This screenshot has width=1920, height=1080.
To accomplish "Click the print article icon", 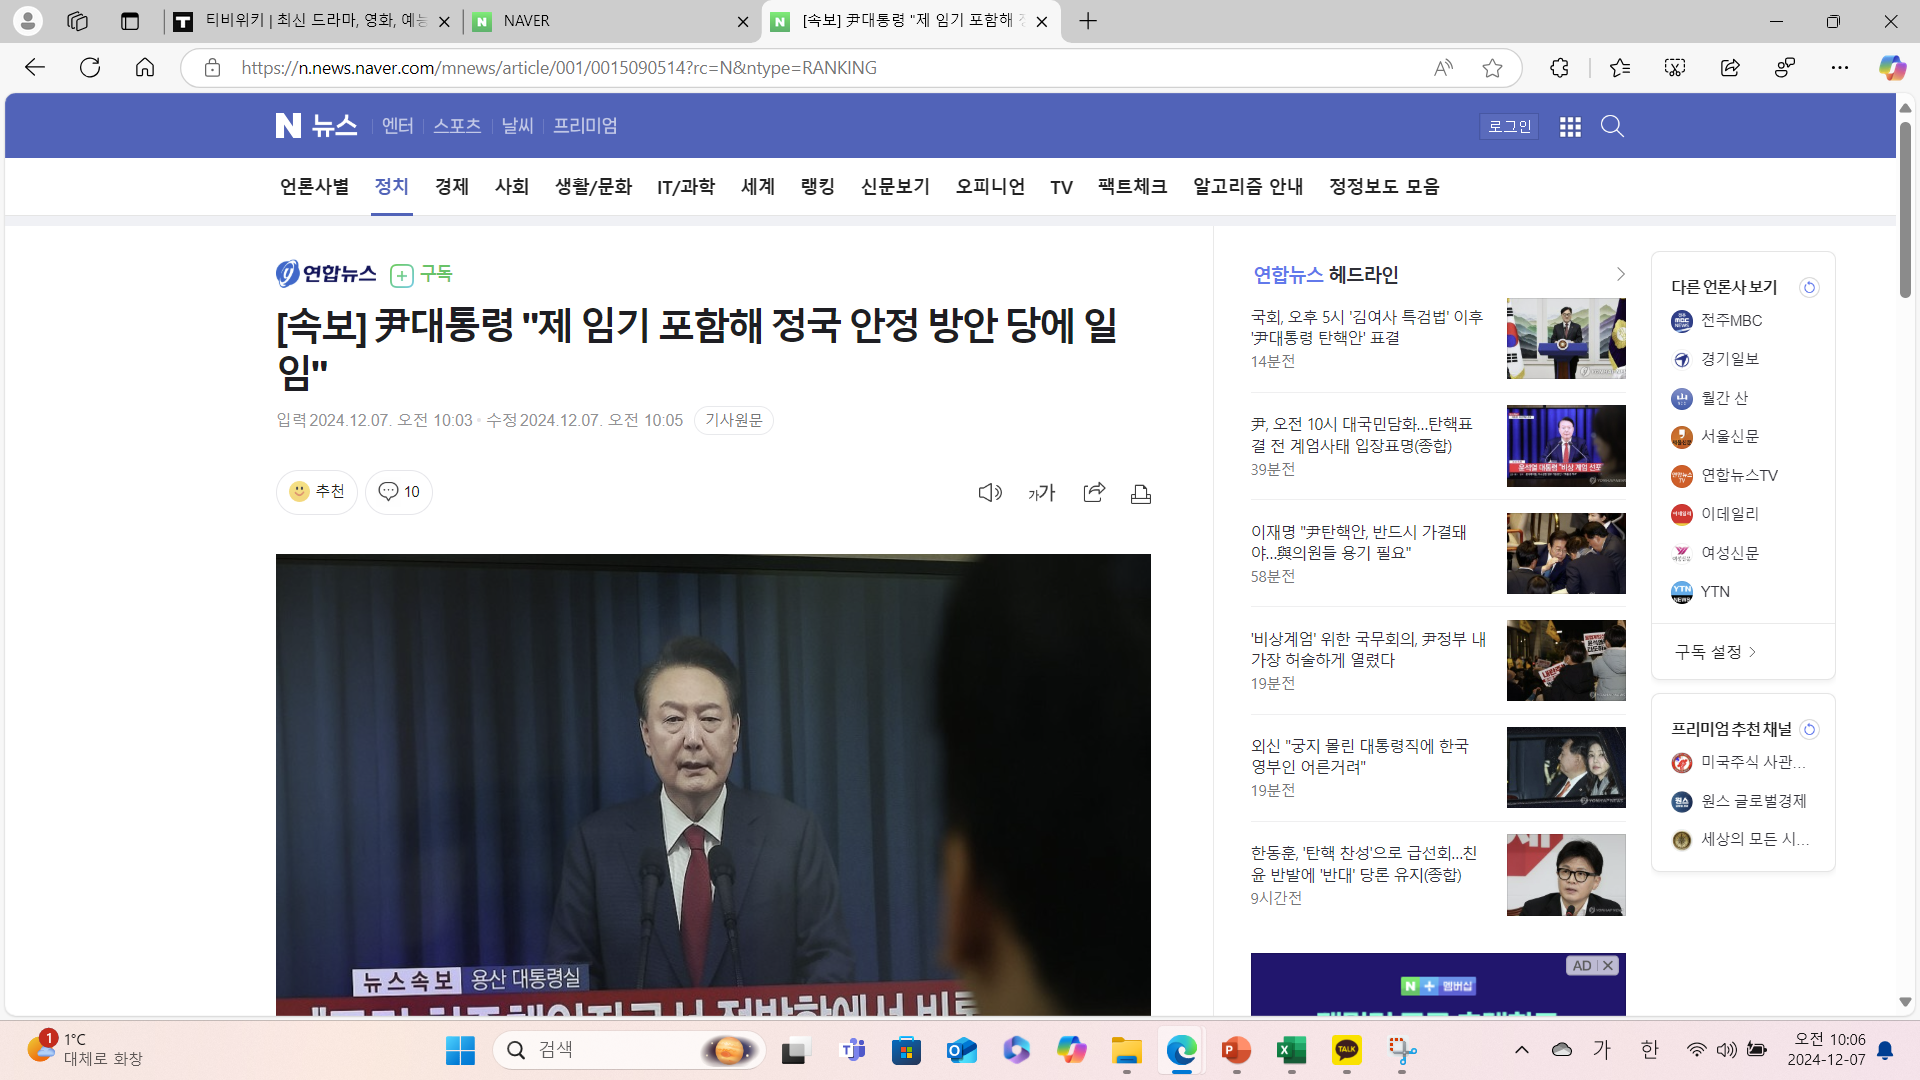I will (1141, 493).
